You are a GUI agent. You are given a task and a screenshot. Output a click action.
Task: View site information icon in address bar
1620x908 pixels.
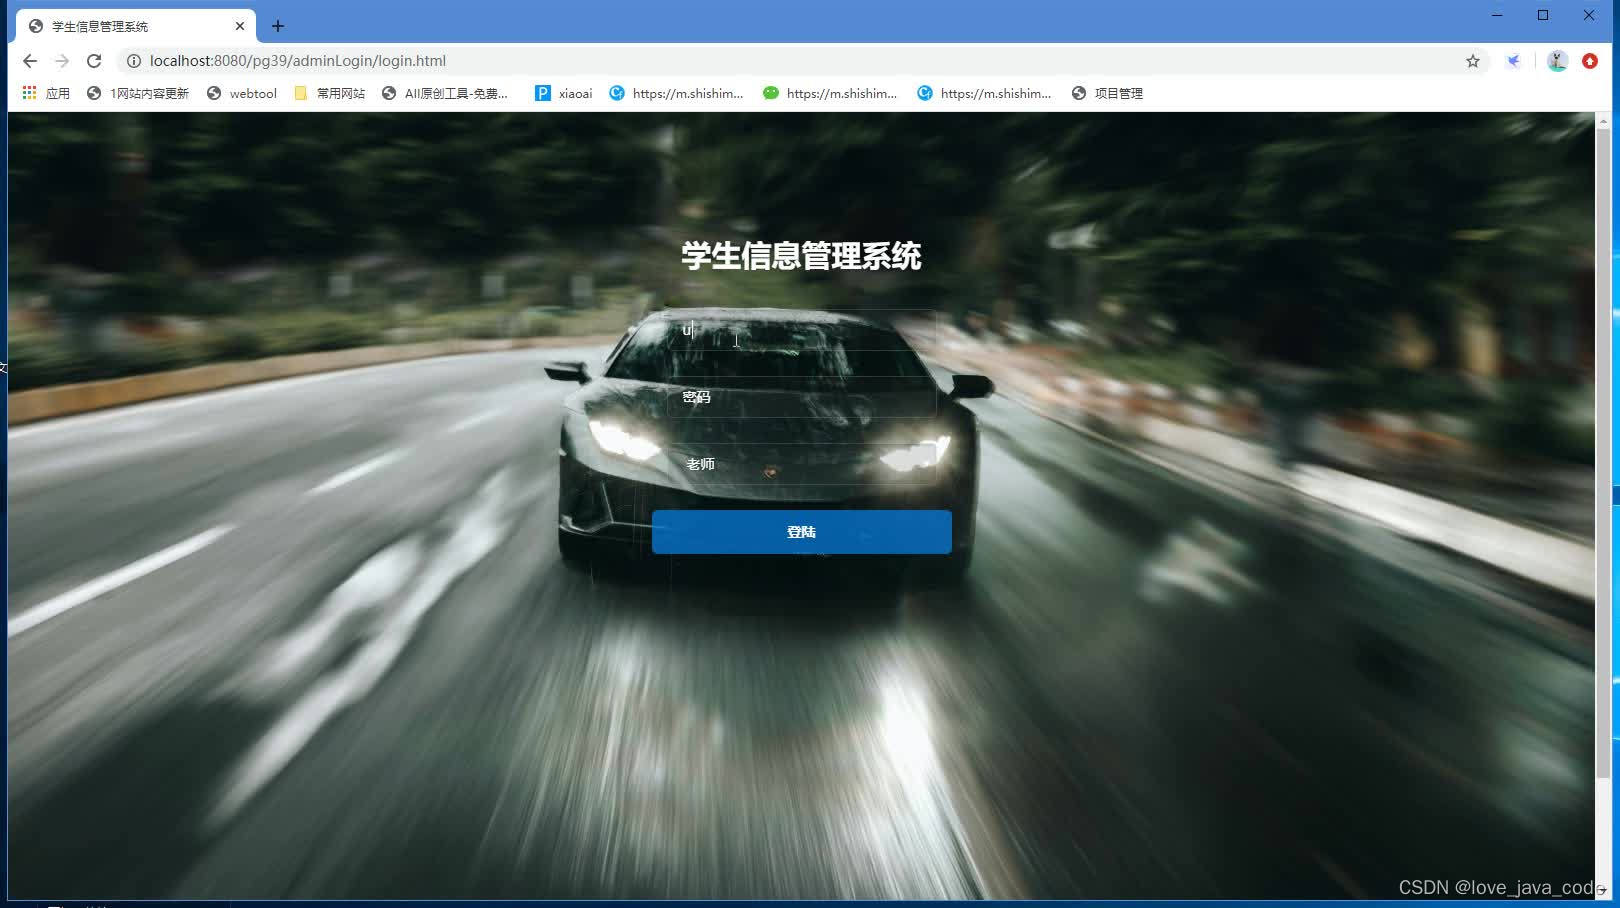pyautogui.click(x=133, y=61)
